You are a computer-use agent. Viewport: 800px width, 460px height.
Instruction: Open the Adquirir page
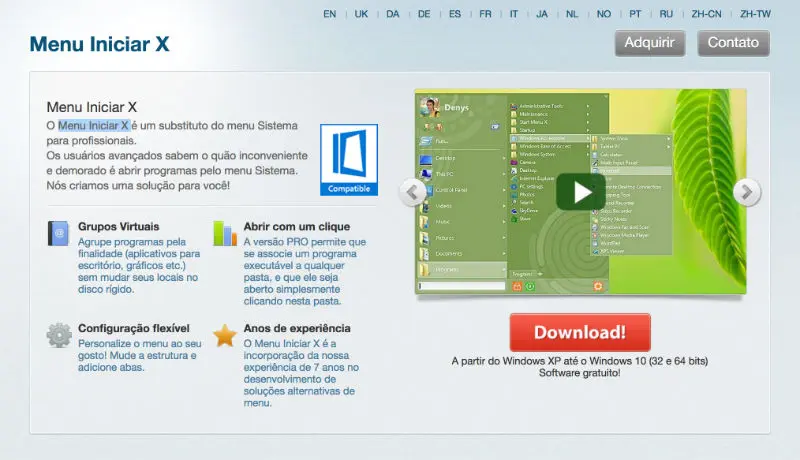coord(649,43)
